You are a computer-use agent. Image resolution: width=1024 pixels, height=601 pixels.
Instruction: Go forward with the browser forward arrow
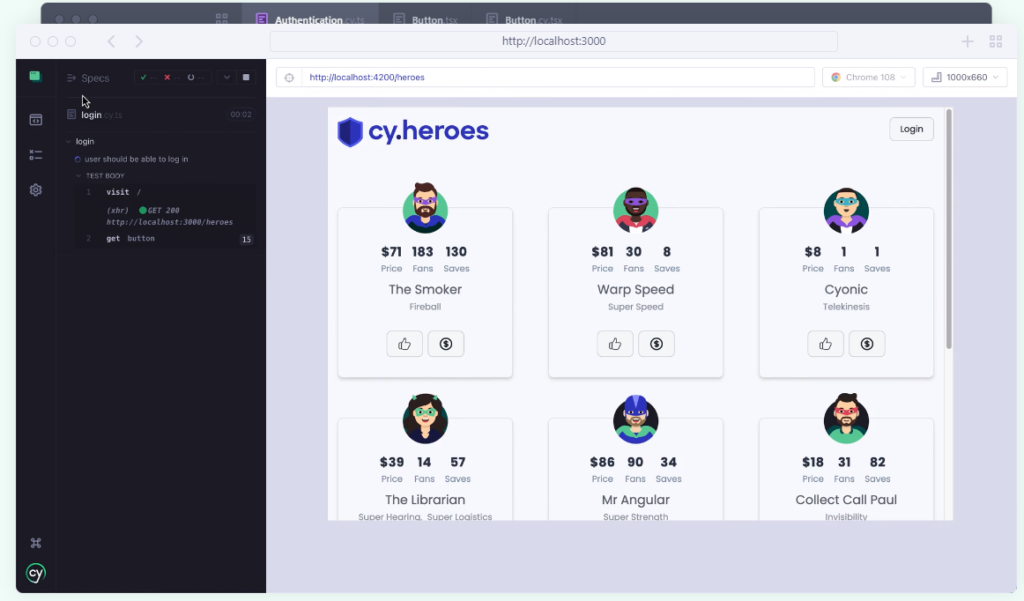pyautogui.click(x=139, y=42)
